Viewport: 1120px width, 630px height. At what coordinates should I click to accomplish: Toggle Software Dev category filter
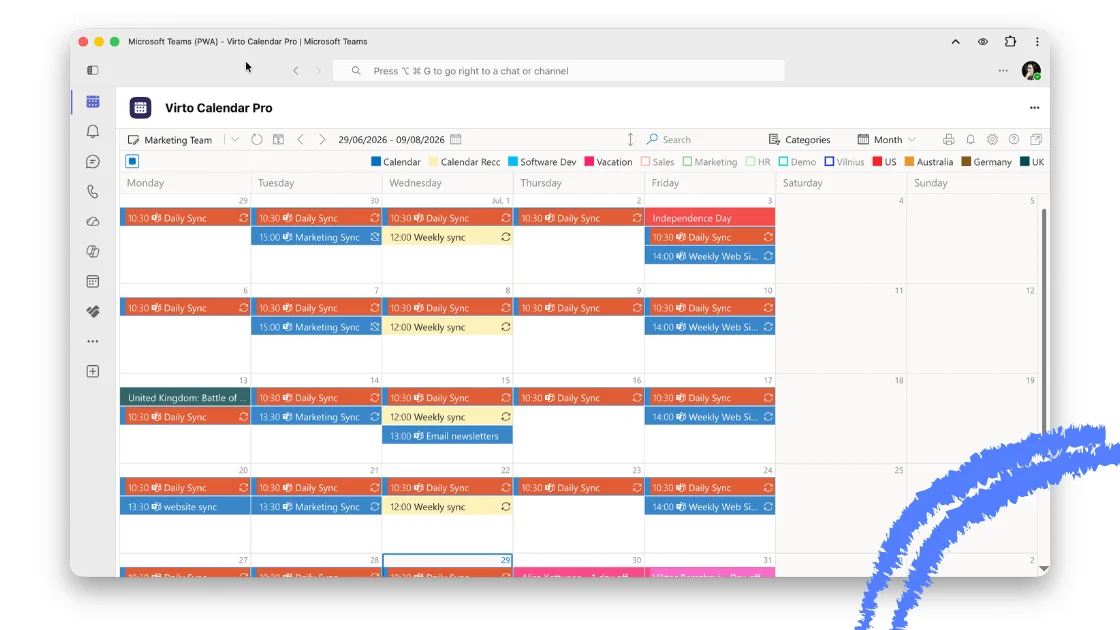coord(542,161)
